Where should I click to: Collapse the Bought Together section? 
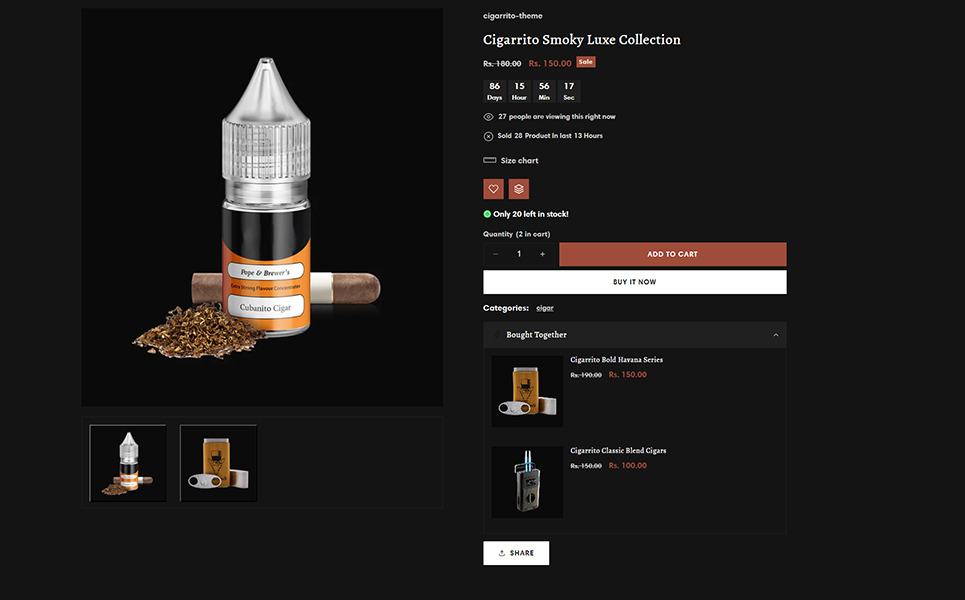775,335
